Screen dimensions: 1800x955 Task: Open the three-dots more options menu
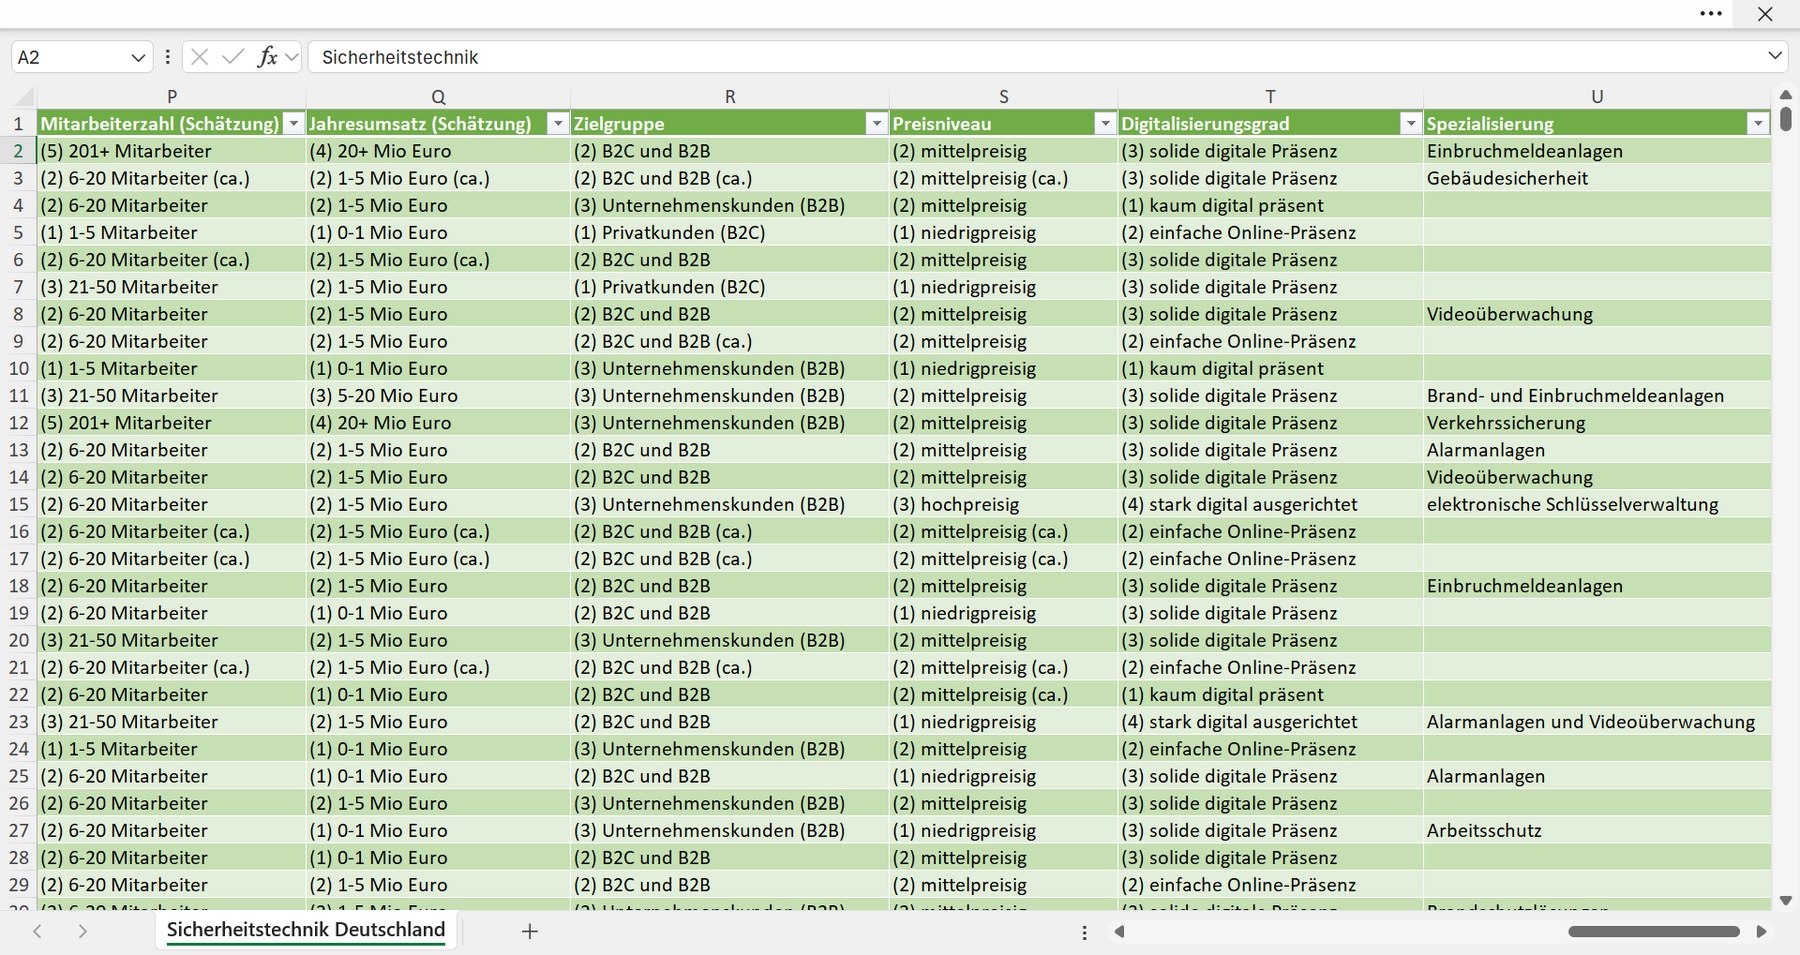click(x=1711, y=14)
